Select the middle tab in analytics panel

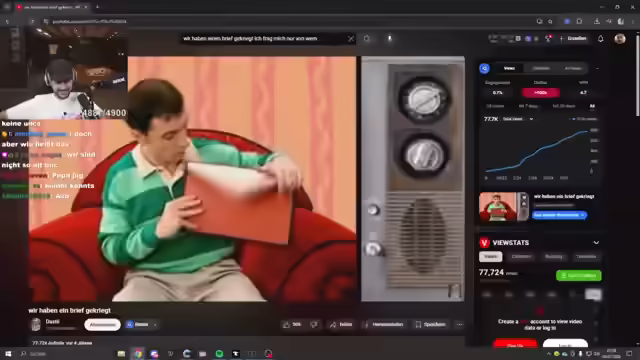(x=541, y=68)
